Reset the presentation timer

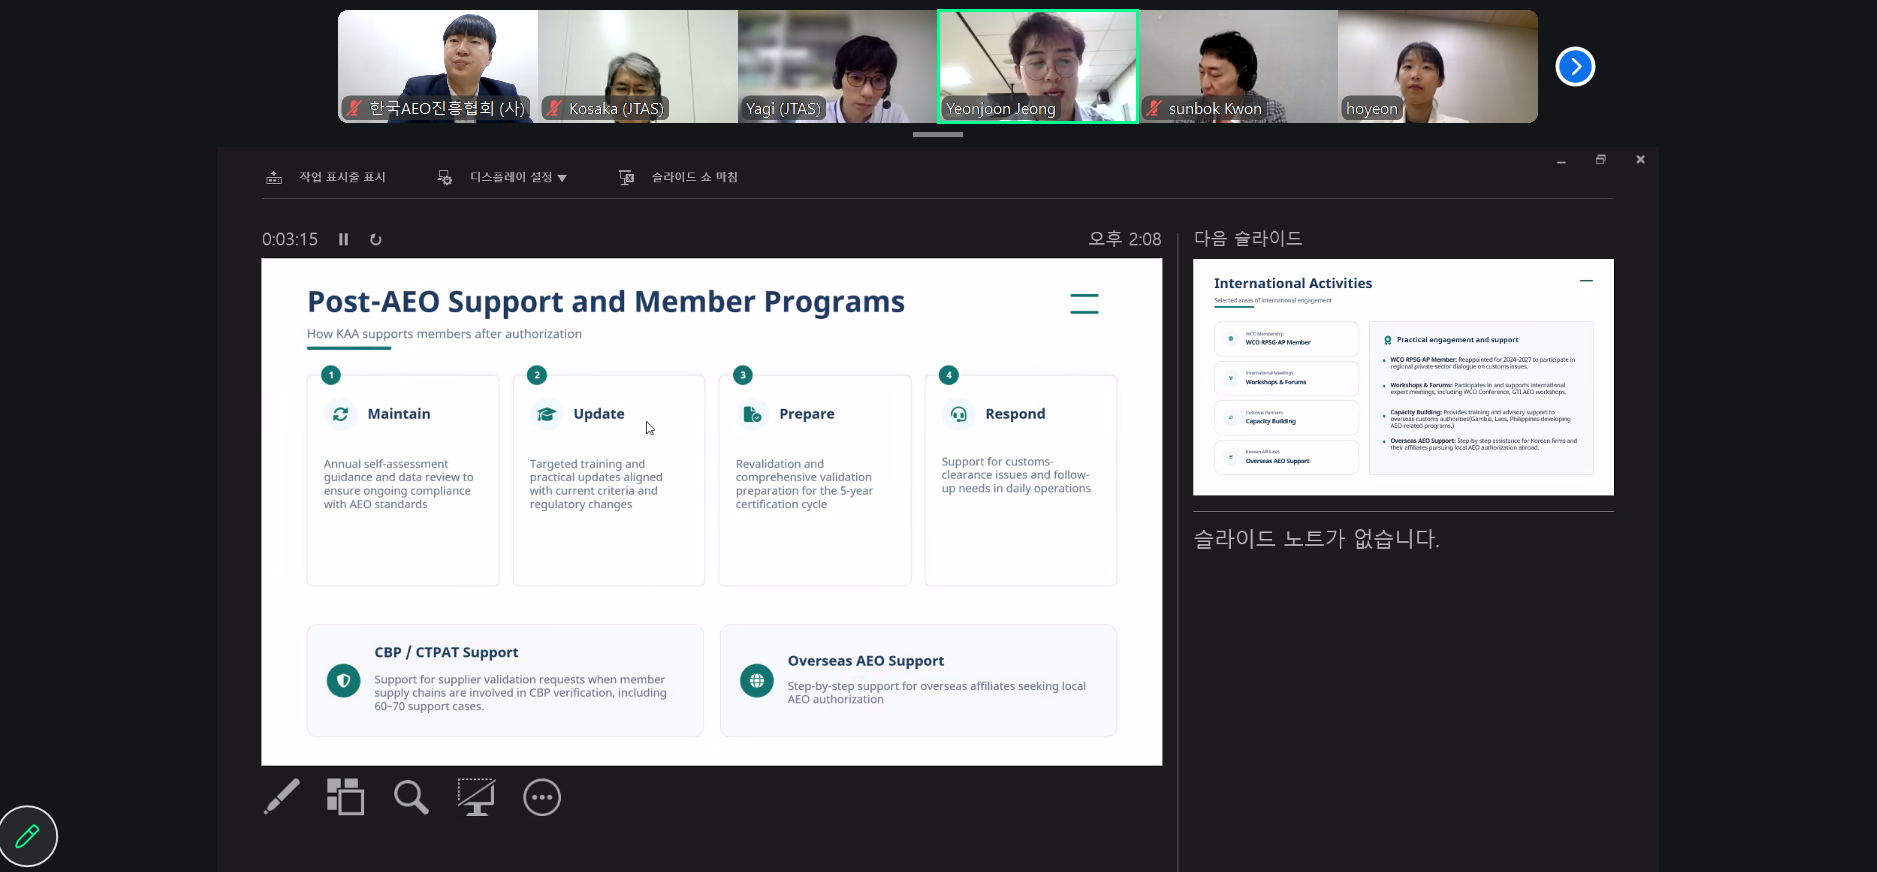coord(376,239)
